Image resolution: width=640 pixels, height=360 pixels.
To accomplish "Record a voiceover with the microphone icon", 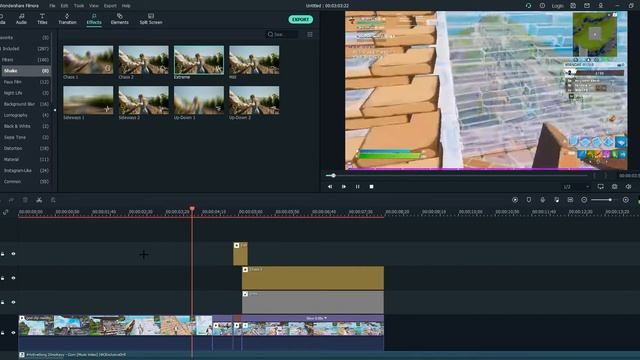I will pos(542,200).
